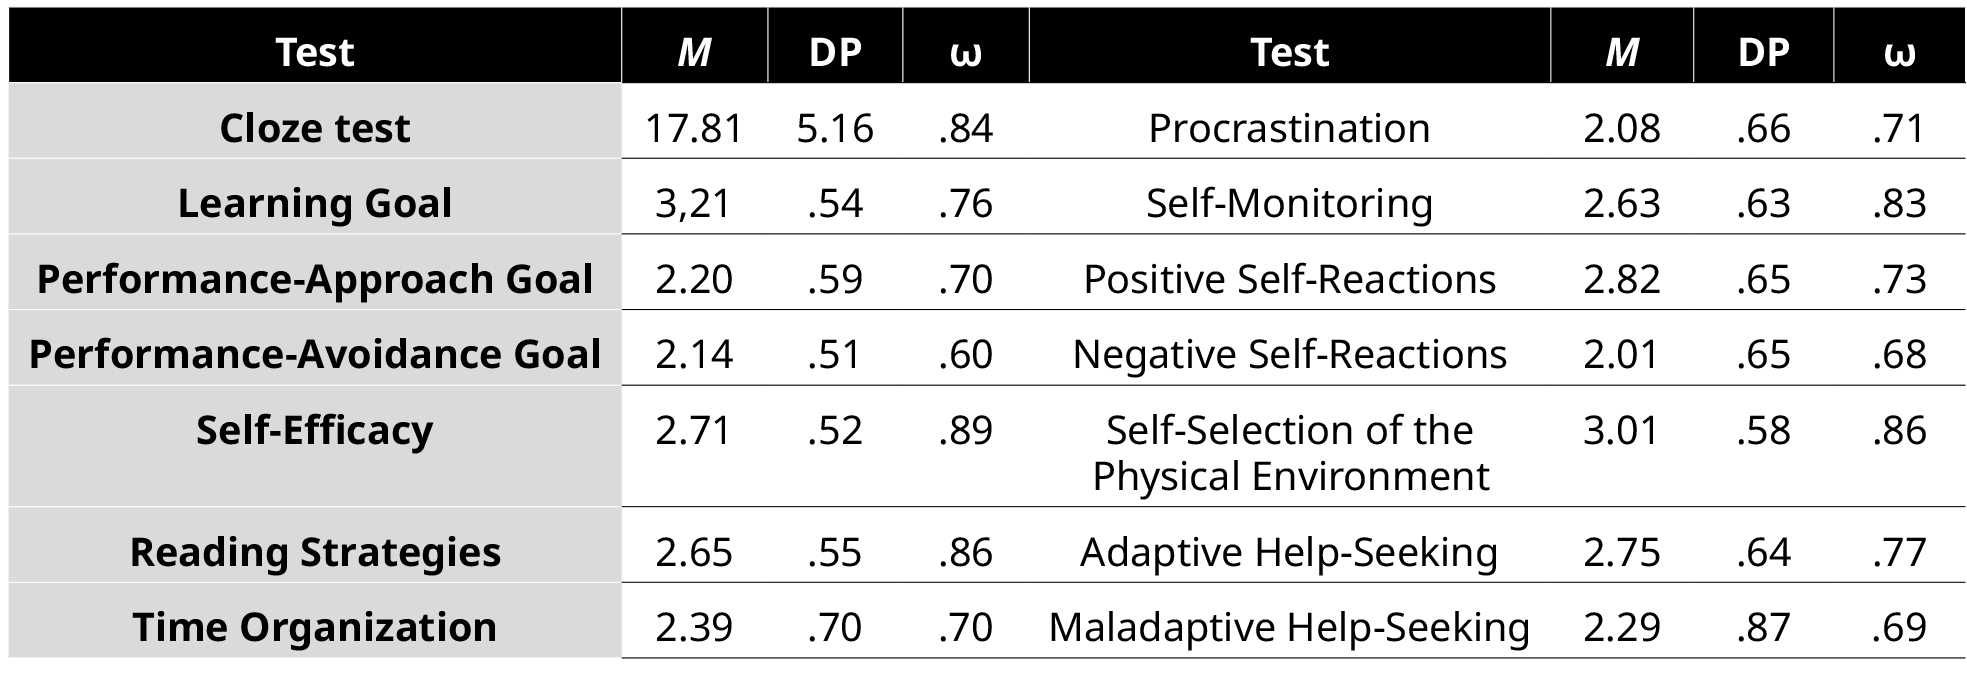Screen dimensions: 1967x679
Task: Click the Performance-Approach Goal row label
Action: coord(314,279)
